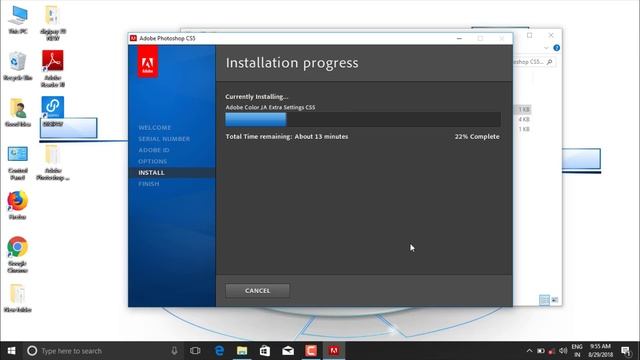The image size is (640, 360).
Task: Open the New folder desktop icon
Action: click(x=18, y=298)
